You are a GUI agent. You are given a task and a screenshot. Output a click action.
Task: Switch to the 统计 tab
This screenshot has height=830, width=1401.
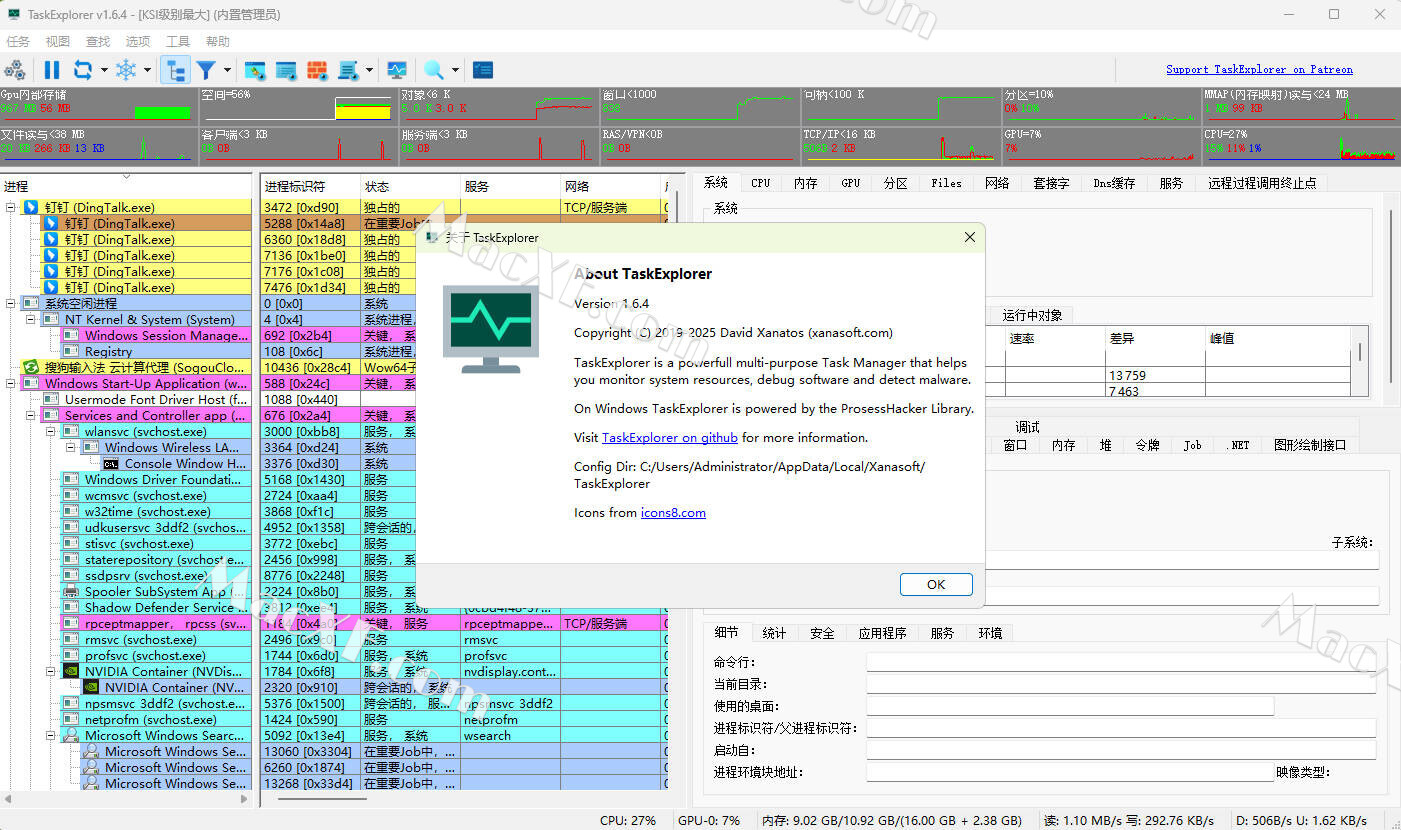[774, 633]
